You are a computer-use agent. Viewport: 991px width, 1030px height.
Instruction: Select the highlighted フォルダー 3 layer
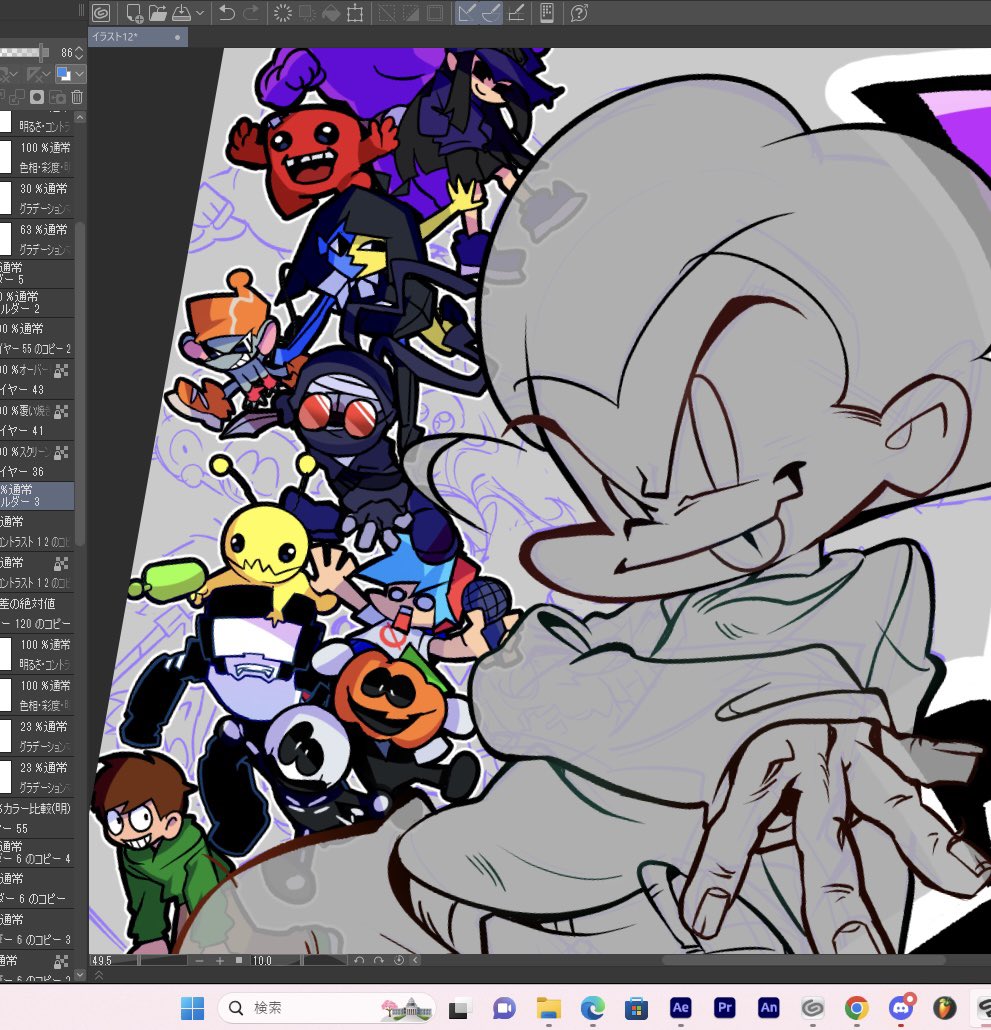[x=37, y=495]
